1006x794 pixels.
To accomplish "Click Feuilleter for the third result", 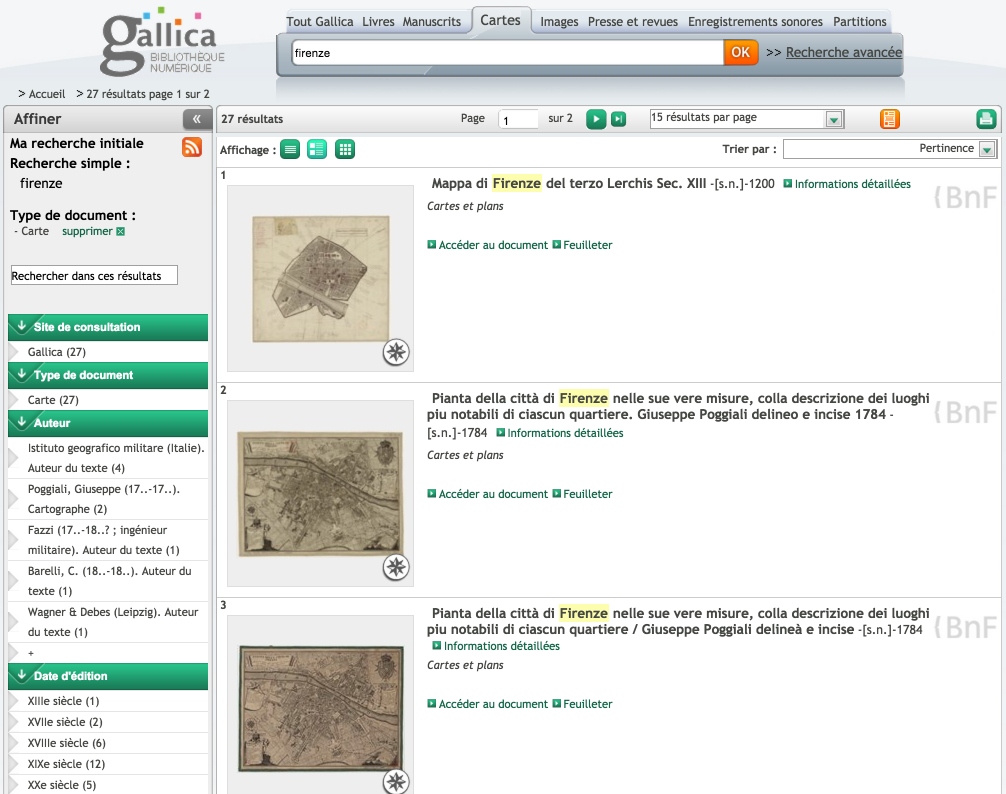I will pyautogui.click(x=583, y=704).
